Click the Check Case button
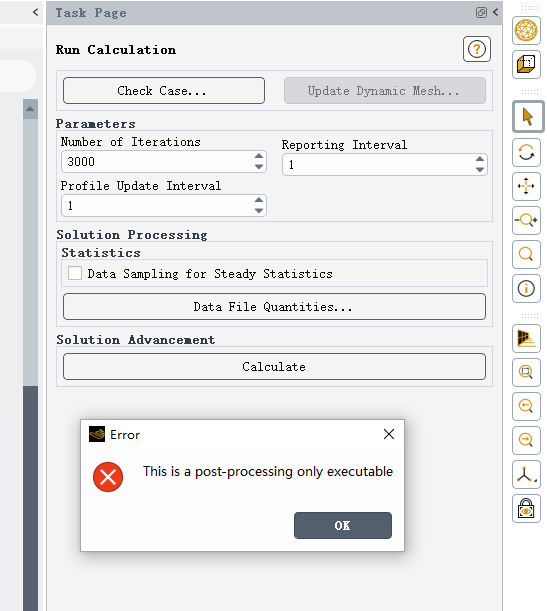547x611 pixels. [164, 90]
